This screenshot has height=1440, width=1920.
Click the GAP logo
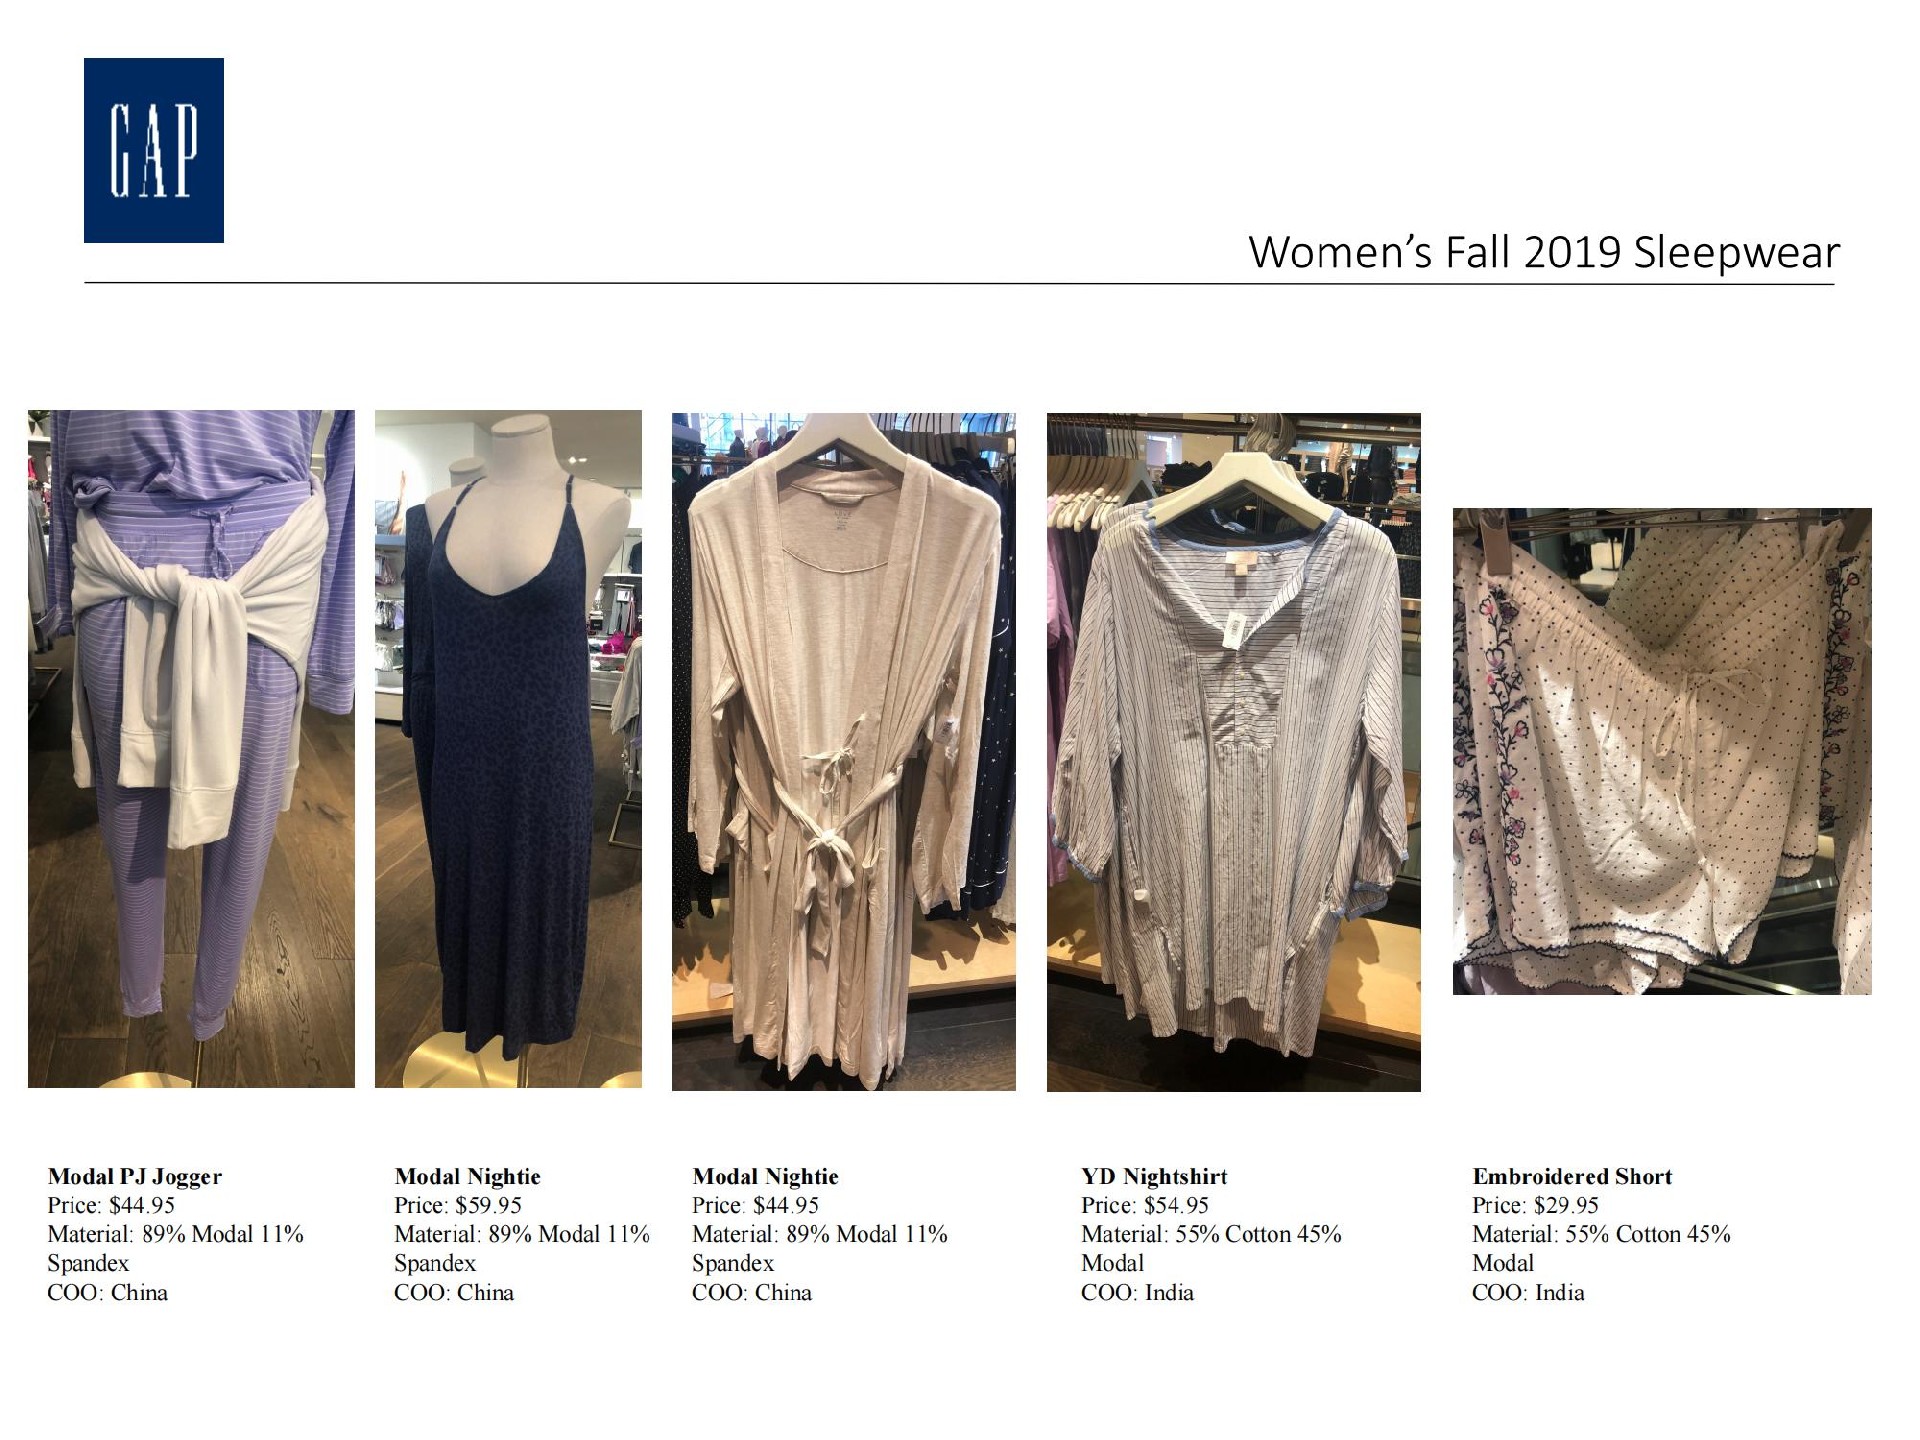click(154, 150)
